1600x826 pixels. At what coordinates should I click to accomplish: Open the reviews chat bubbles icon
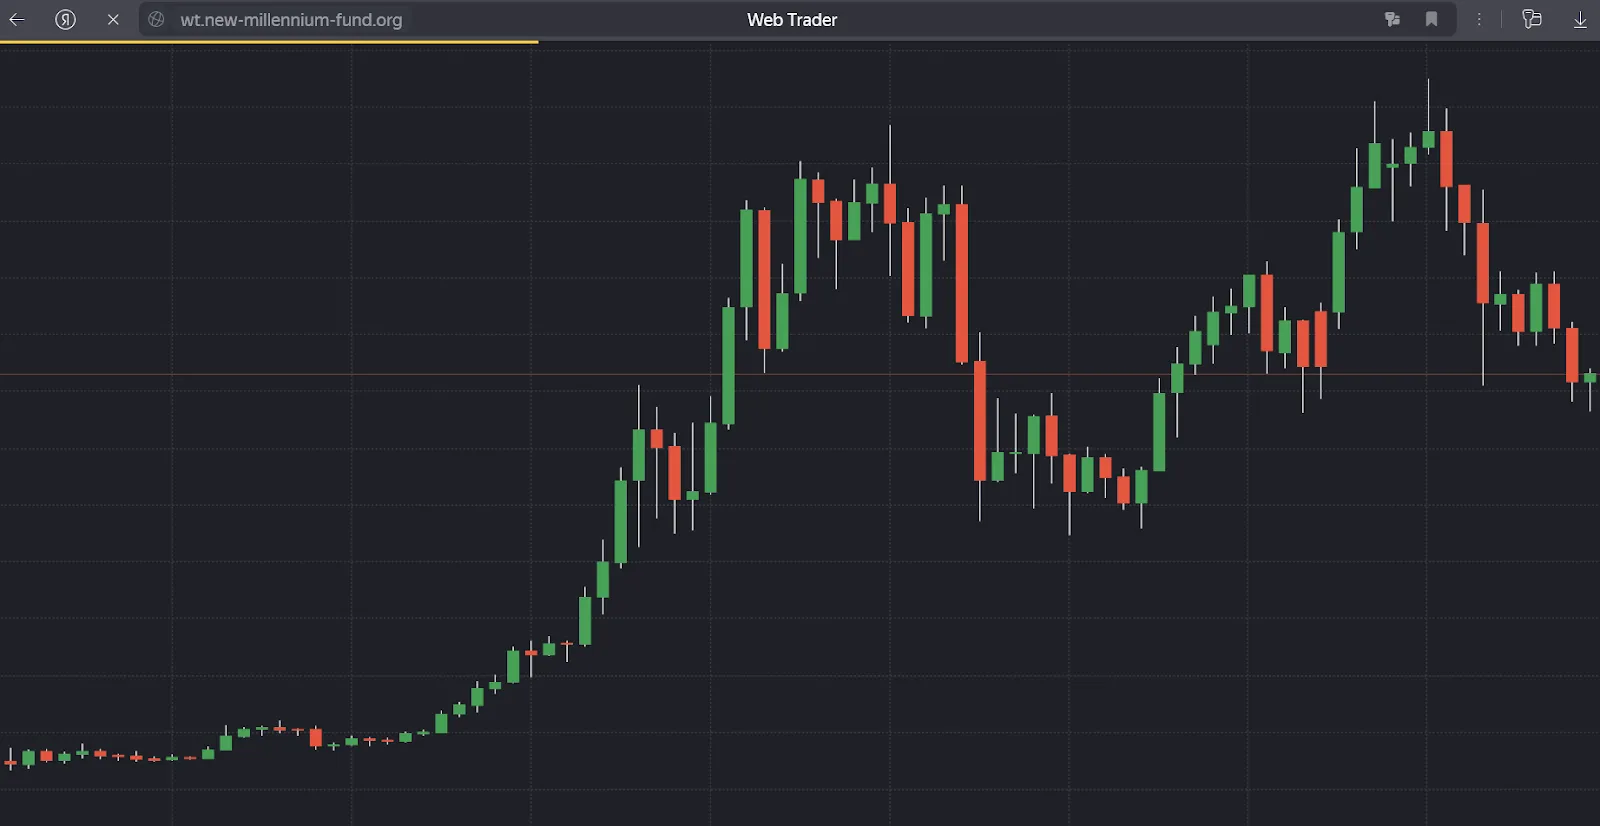point(1531,19)
